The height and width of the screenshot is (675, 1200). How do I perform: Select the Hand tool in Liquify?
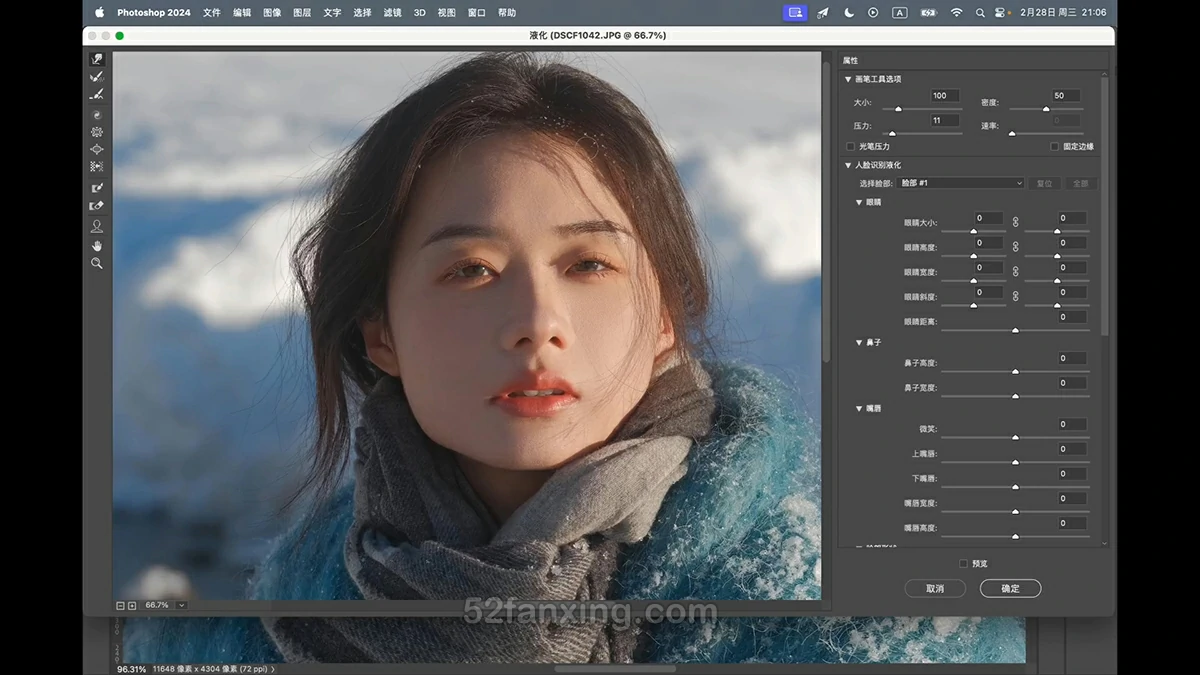pyautogui.click(x=97, y=245)
